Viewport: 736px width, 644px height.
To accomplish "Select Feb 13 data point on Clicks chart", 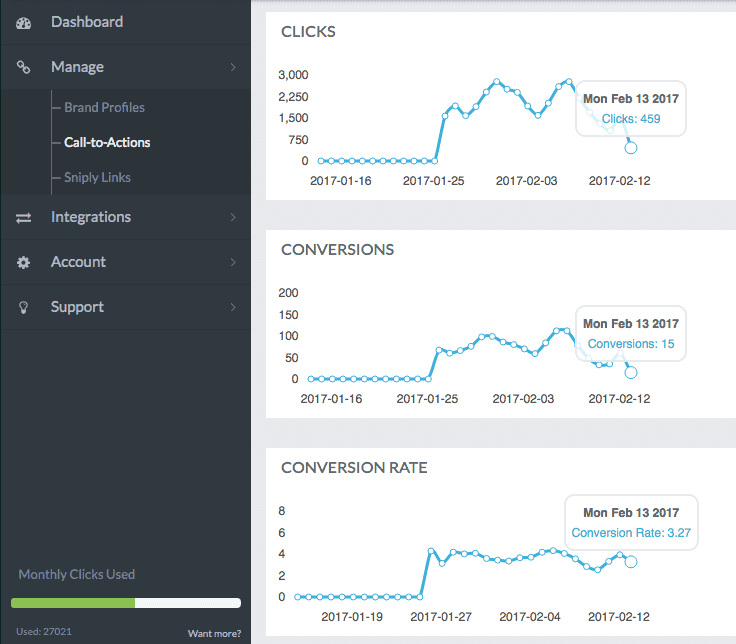I will click(x=631, y=147).
